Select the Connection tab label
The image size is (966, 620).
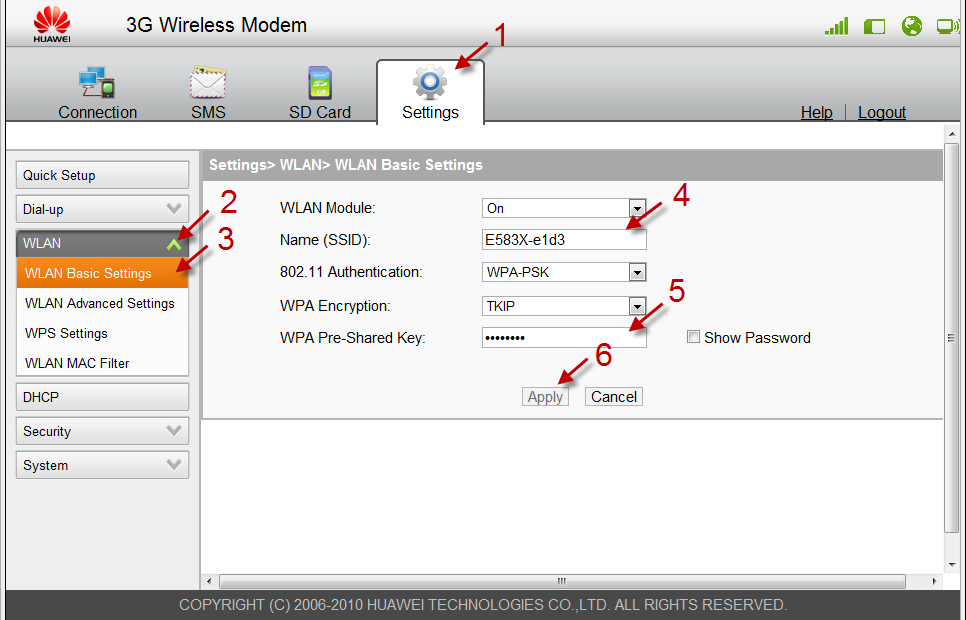97,112
